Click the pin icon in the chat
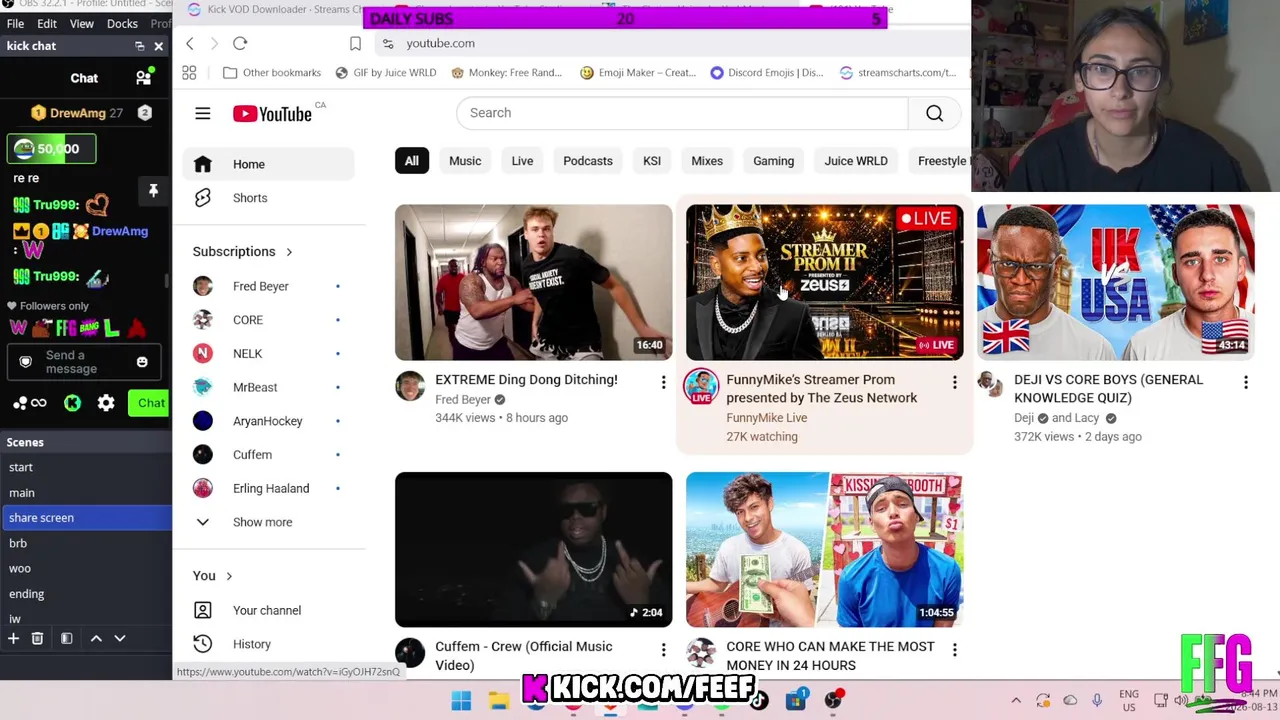The height and width of the screenshot is (720, 1280). [x=153, y=191]
